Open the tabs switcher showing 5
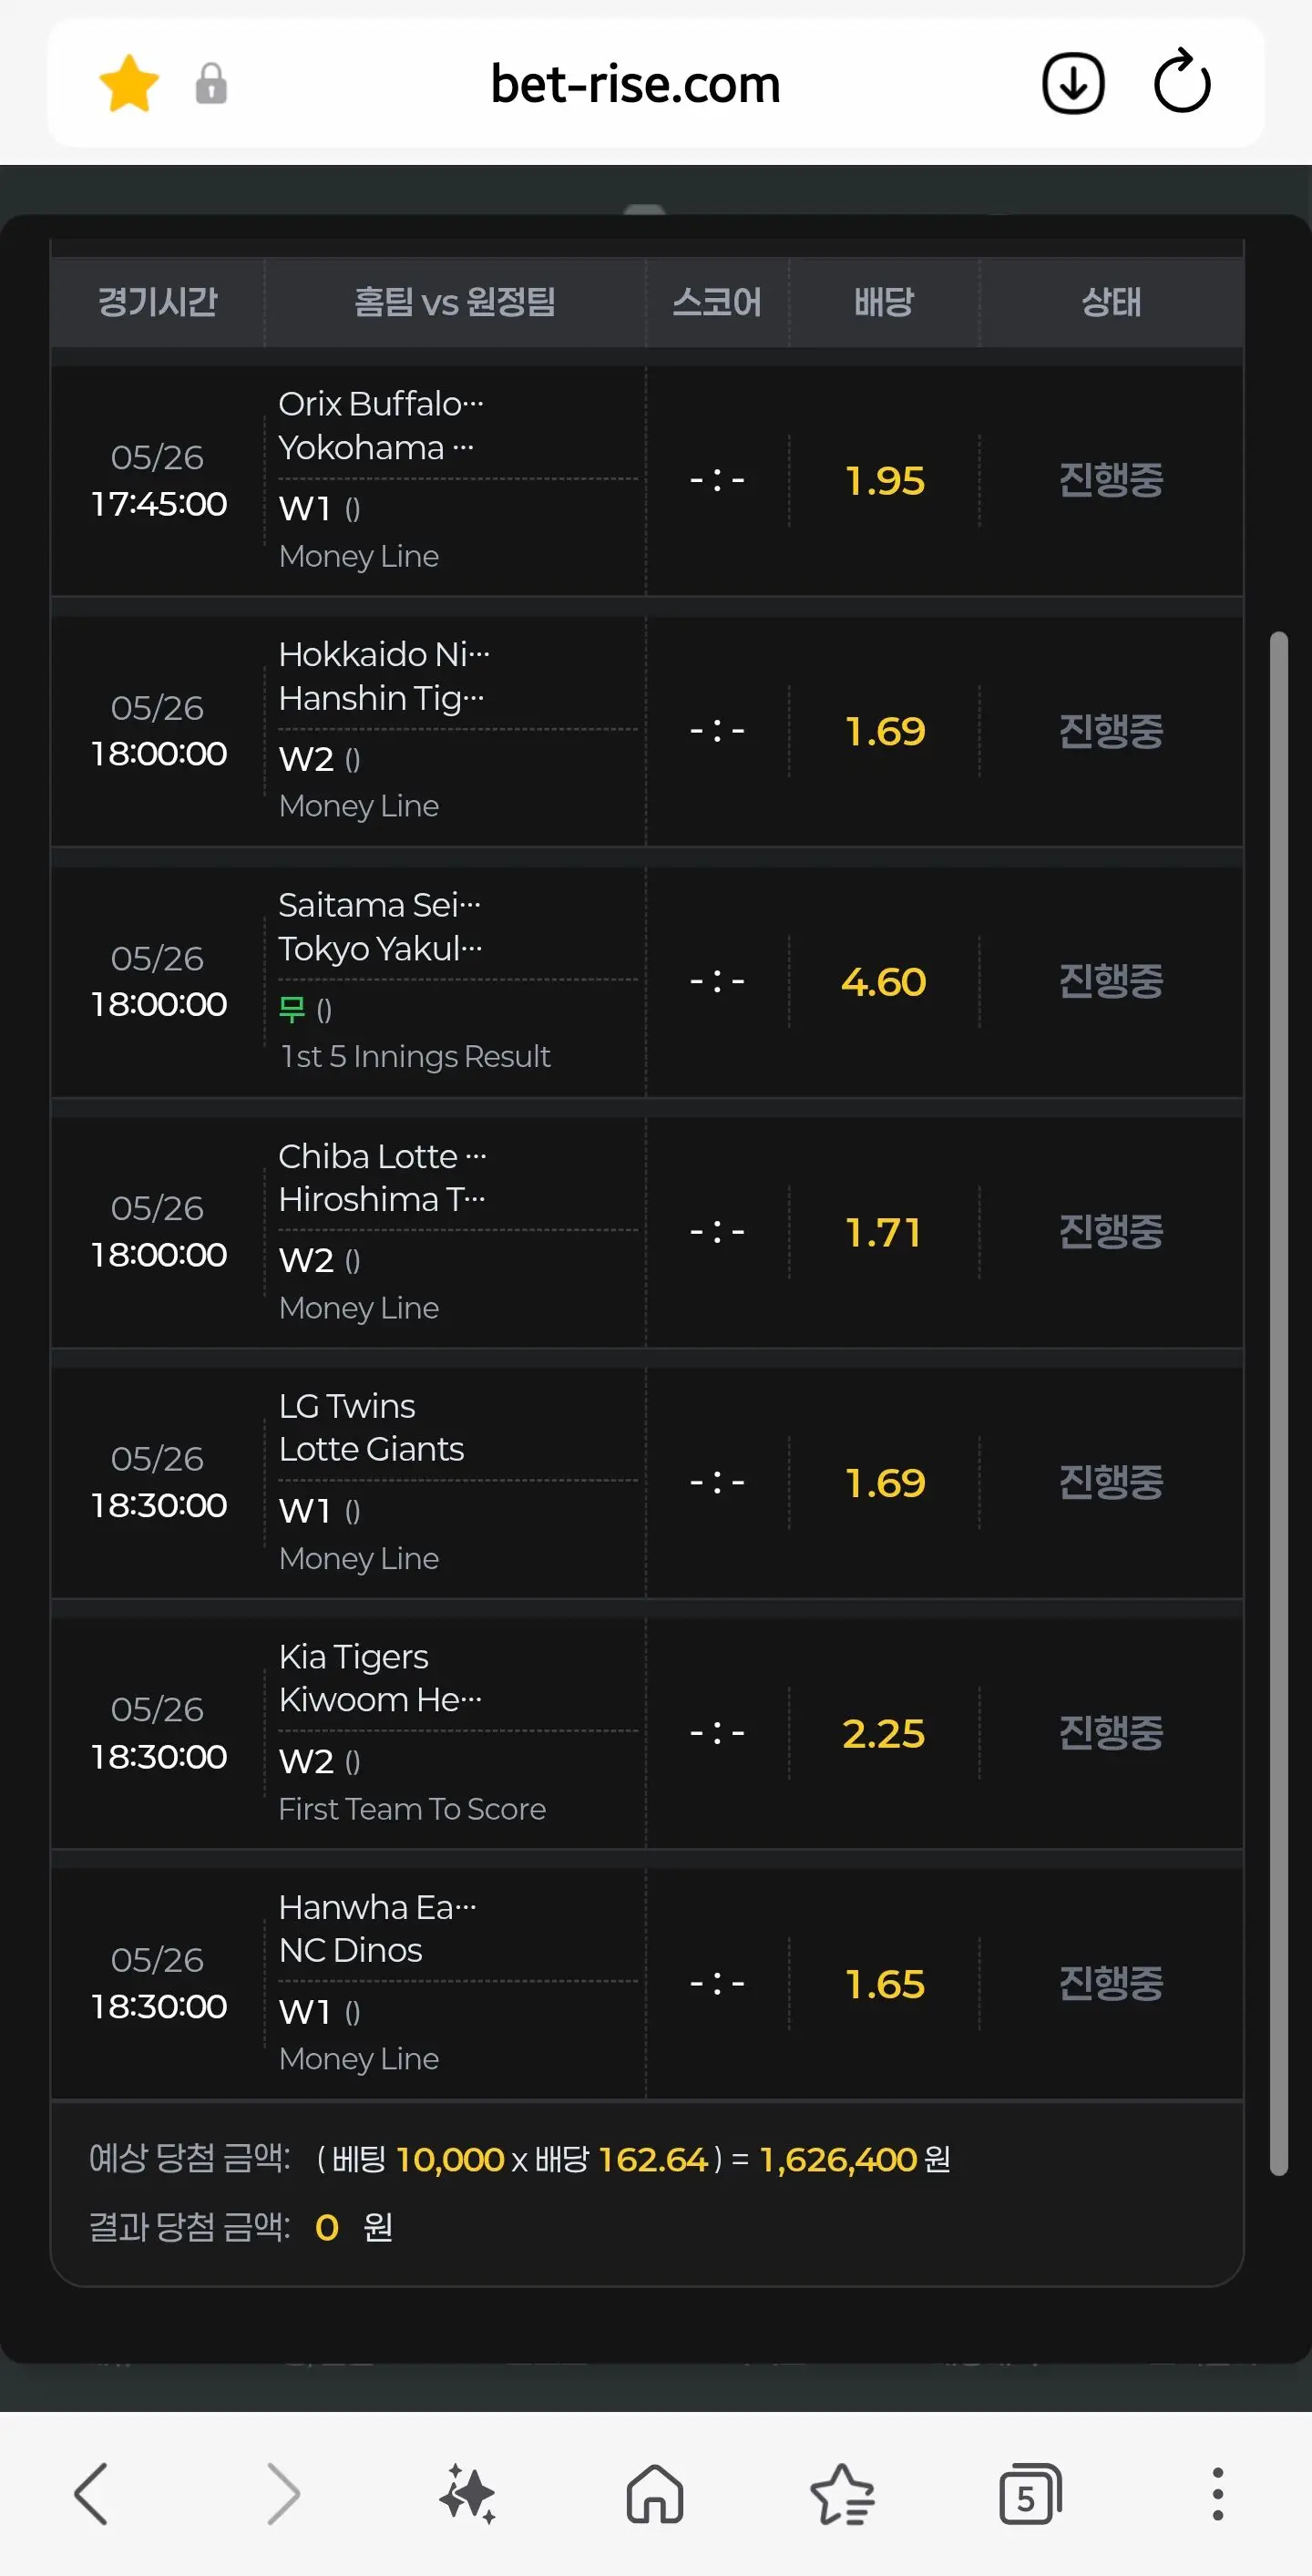This screenshot has height=2576, width=1312. (1030, 2494)
